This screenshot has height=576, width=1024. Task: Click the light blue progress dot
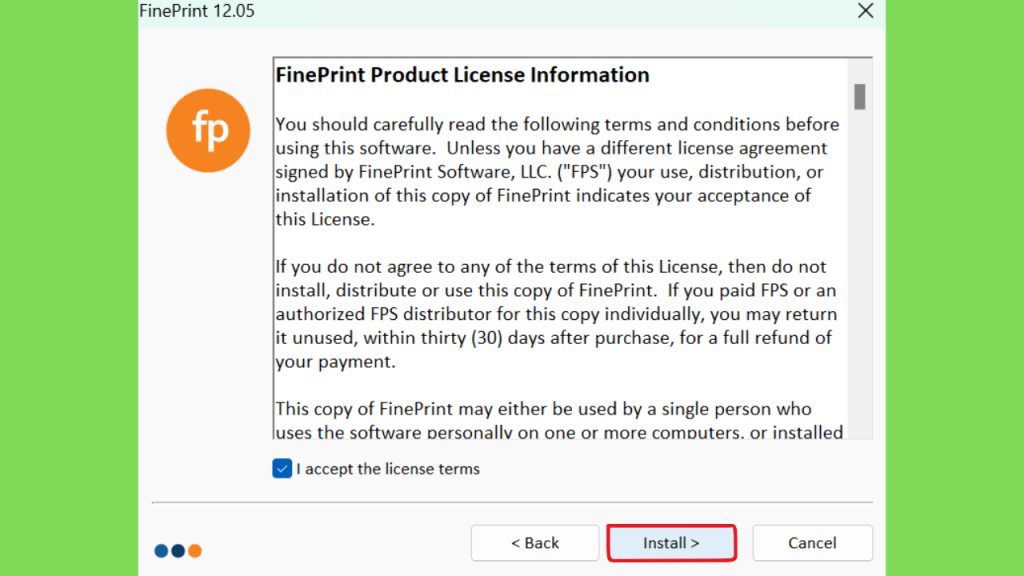(x=161, y=551)
